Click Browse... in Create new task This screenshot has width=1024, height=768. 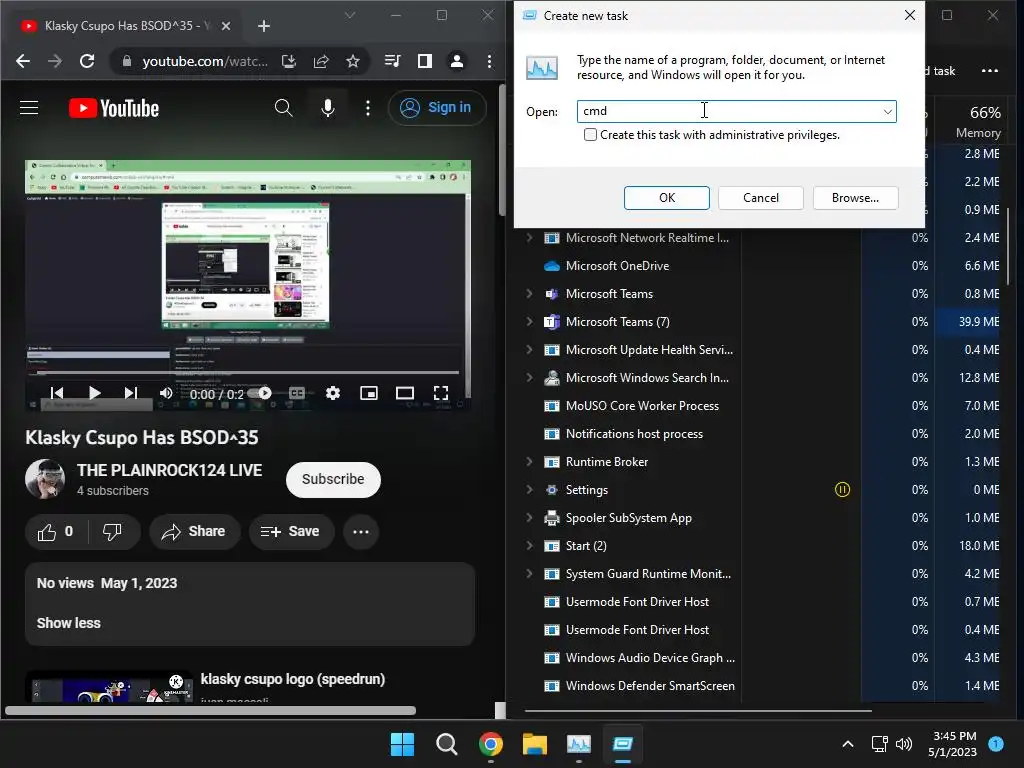(x=856, y=198)
